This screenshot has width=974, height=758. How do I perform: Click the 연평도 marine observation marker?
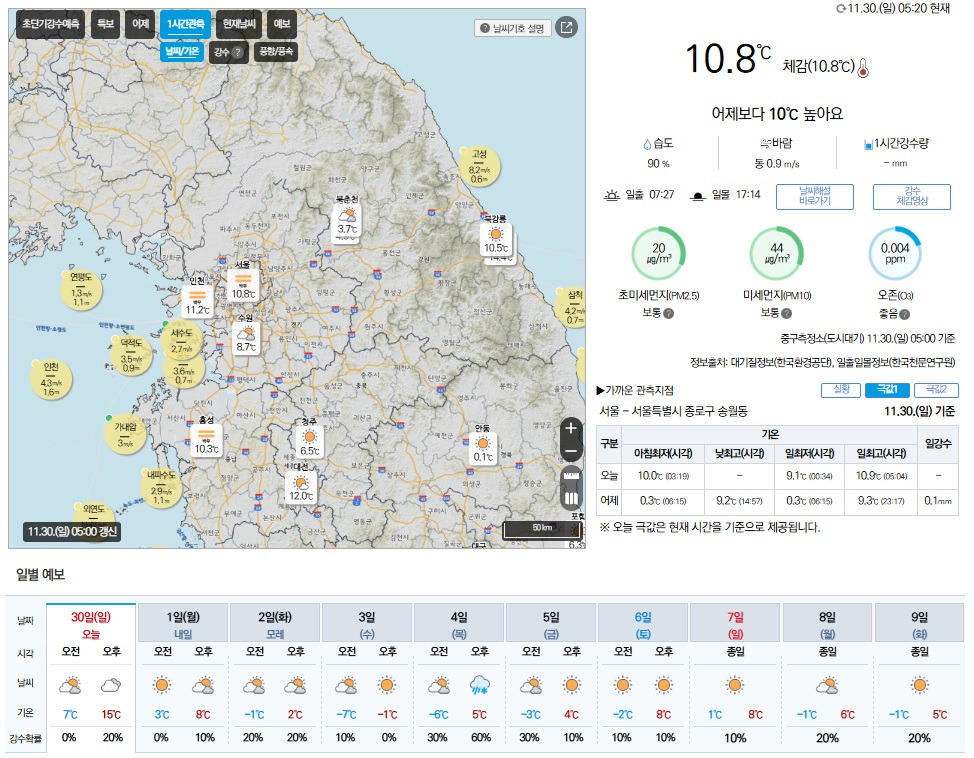pos(81,289)
